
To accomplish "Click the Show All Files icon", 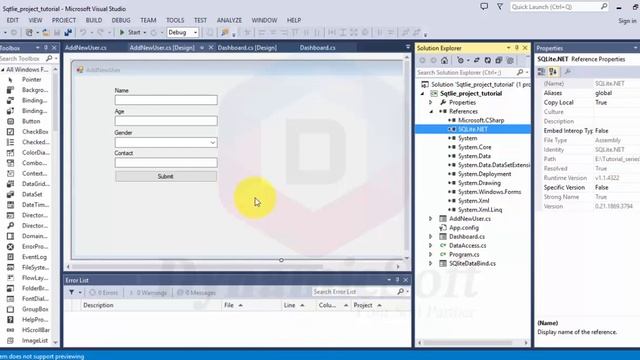I will [510, 60].
